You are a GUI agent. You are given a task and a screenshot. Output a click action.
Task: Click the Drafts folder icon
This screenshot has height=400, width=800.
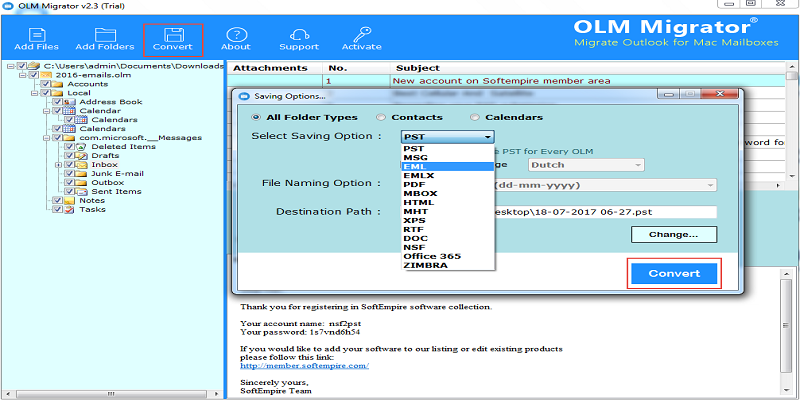(82, 156)
